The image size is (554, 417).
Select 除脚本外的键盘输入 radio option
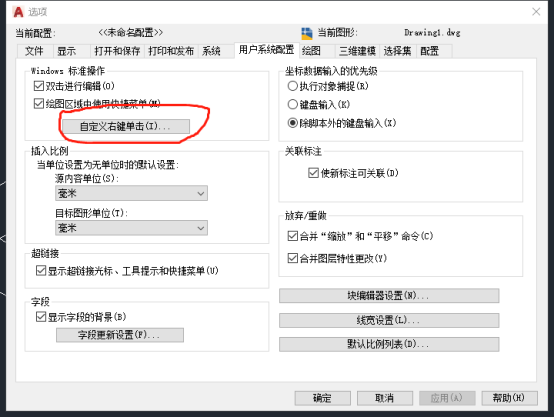point(293,123)
